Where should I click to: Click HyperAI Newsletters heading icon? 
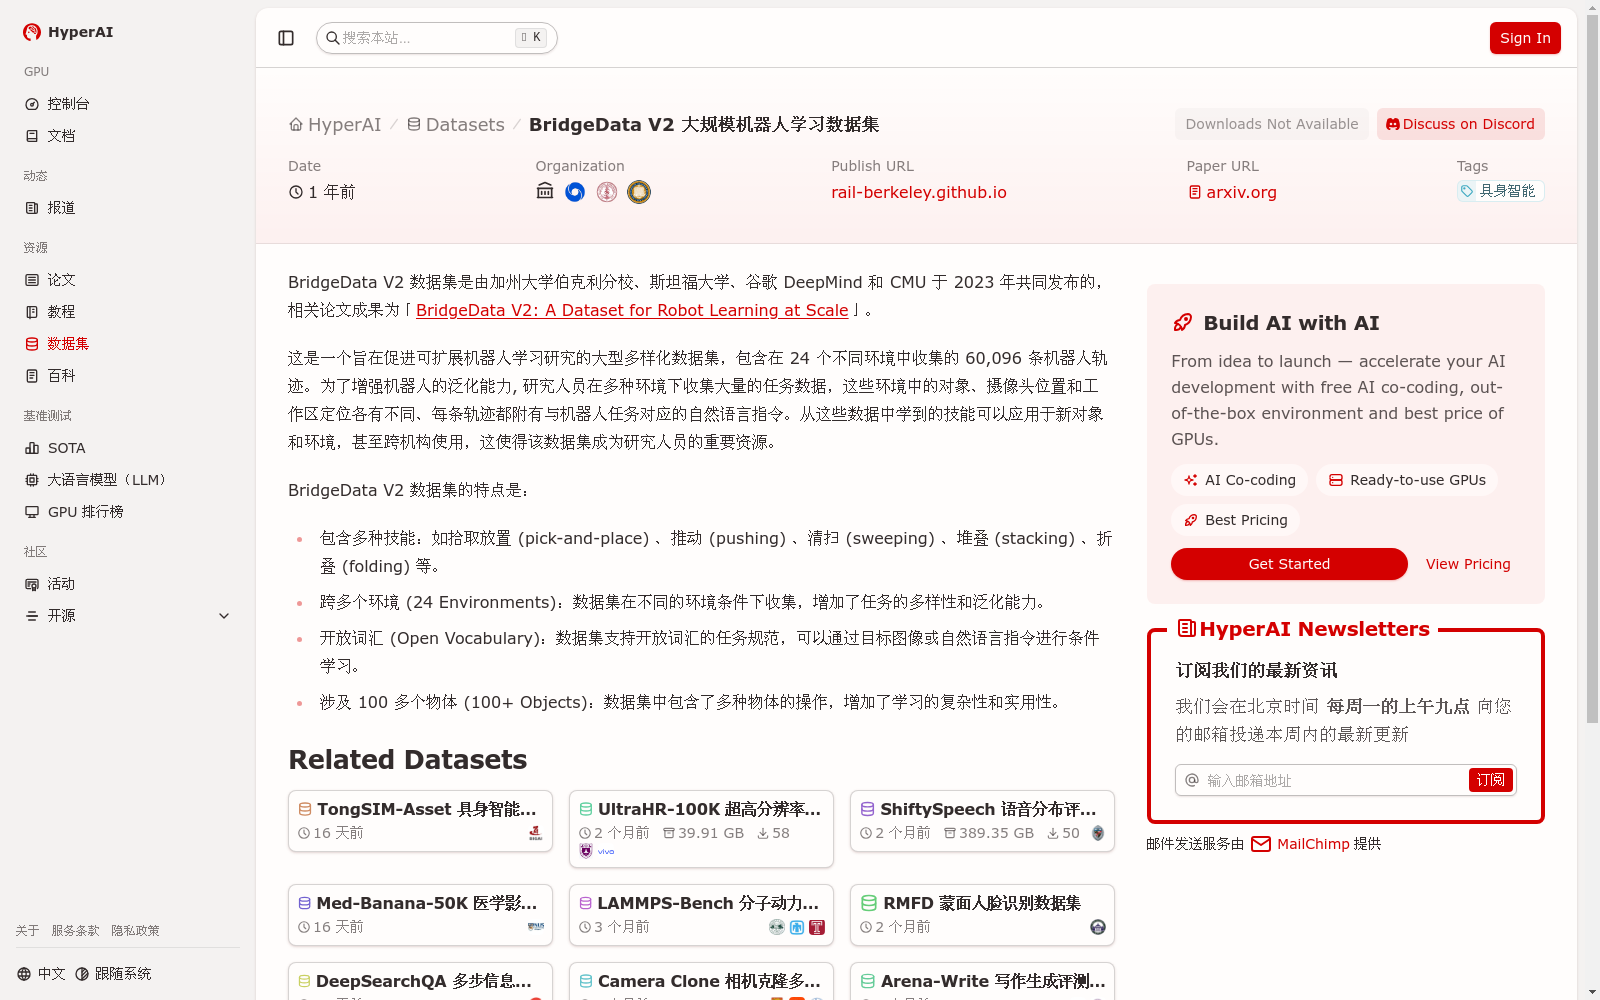tap(1187, 628)
